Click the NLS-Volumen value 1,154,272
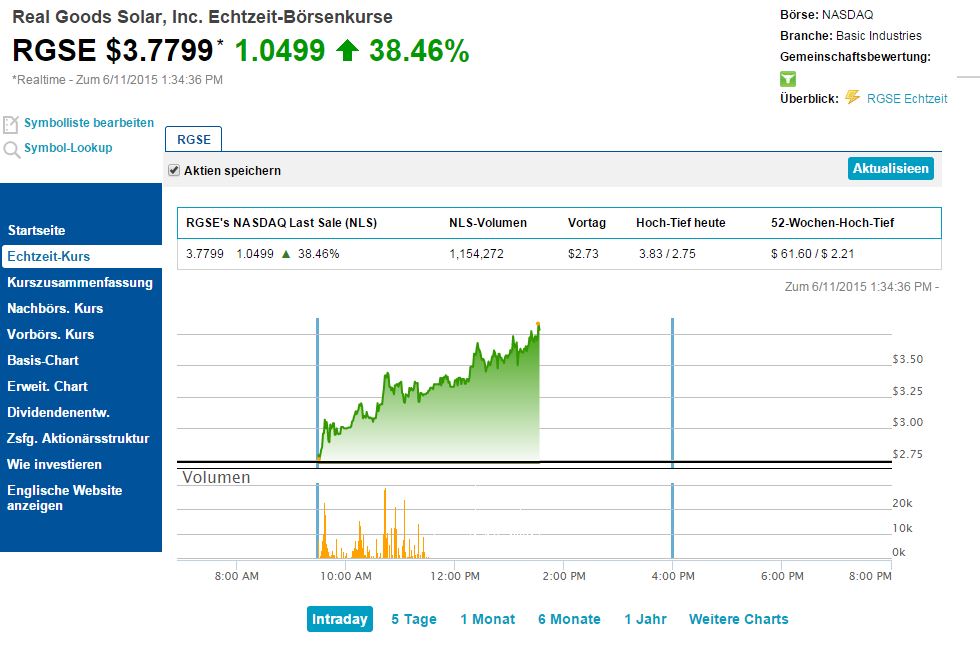Viewport: 980px width, 661px height. (476, 254)
